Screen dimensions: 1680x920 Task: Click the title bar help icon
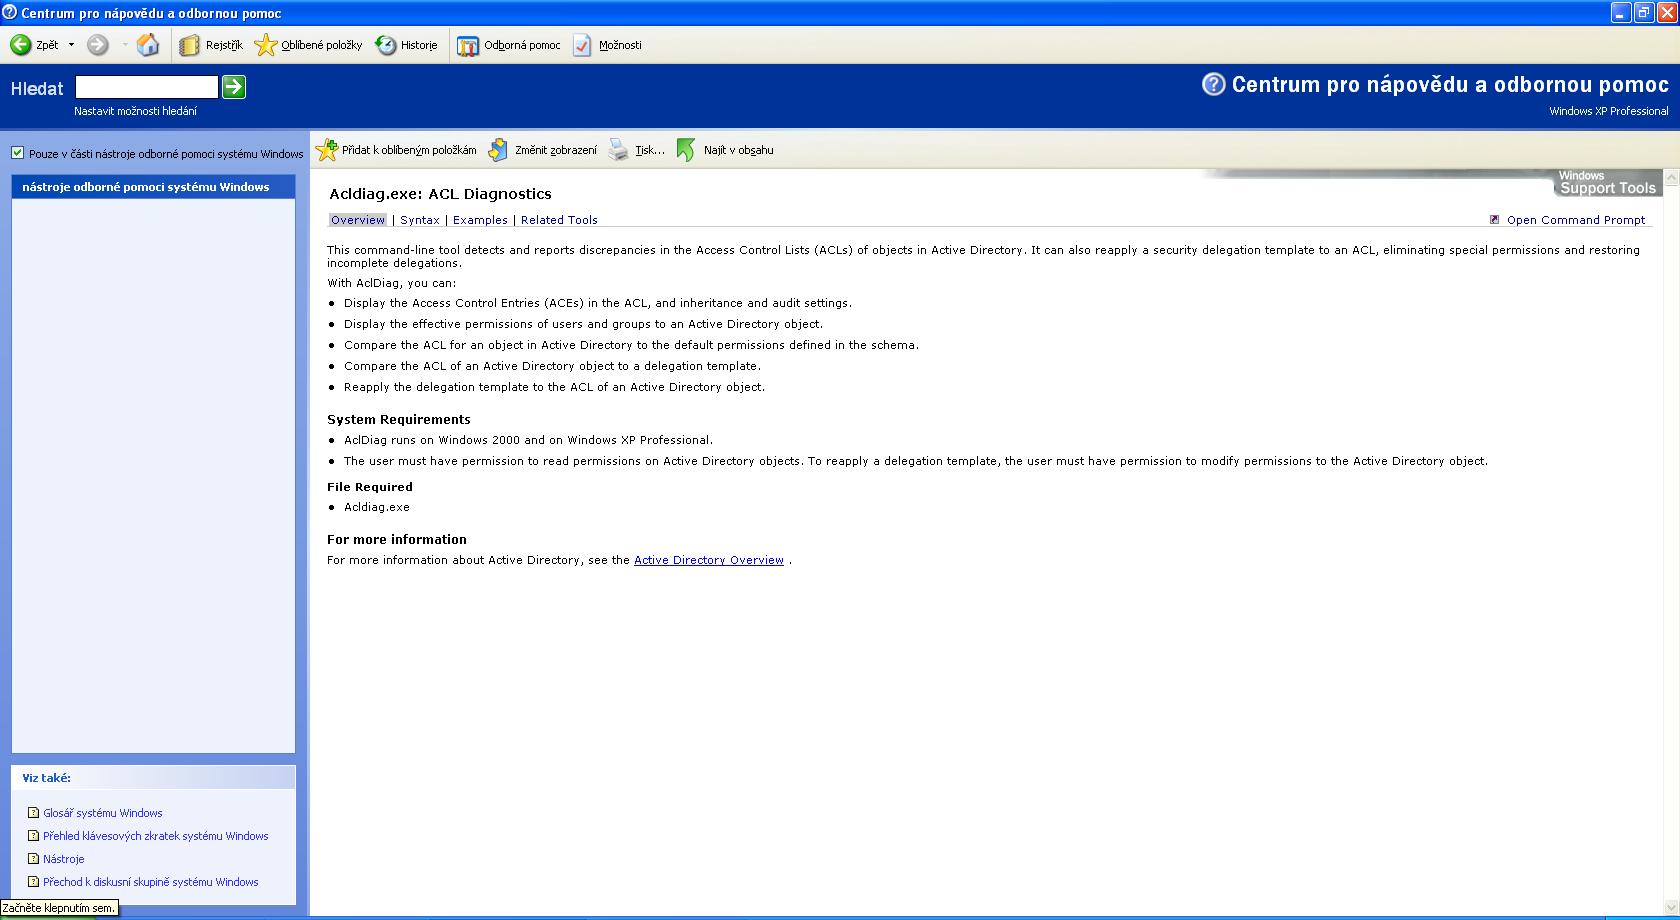10,13
